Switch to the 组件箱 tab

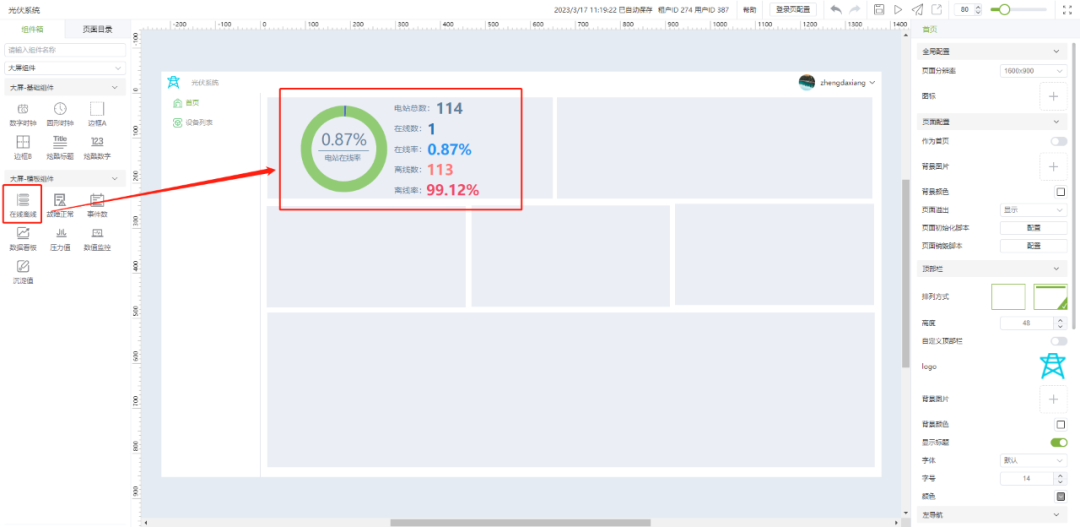pyautogui.click(x=32, y=30)
